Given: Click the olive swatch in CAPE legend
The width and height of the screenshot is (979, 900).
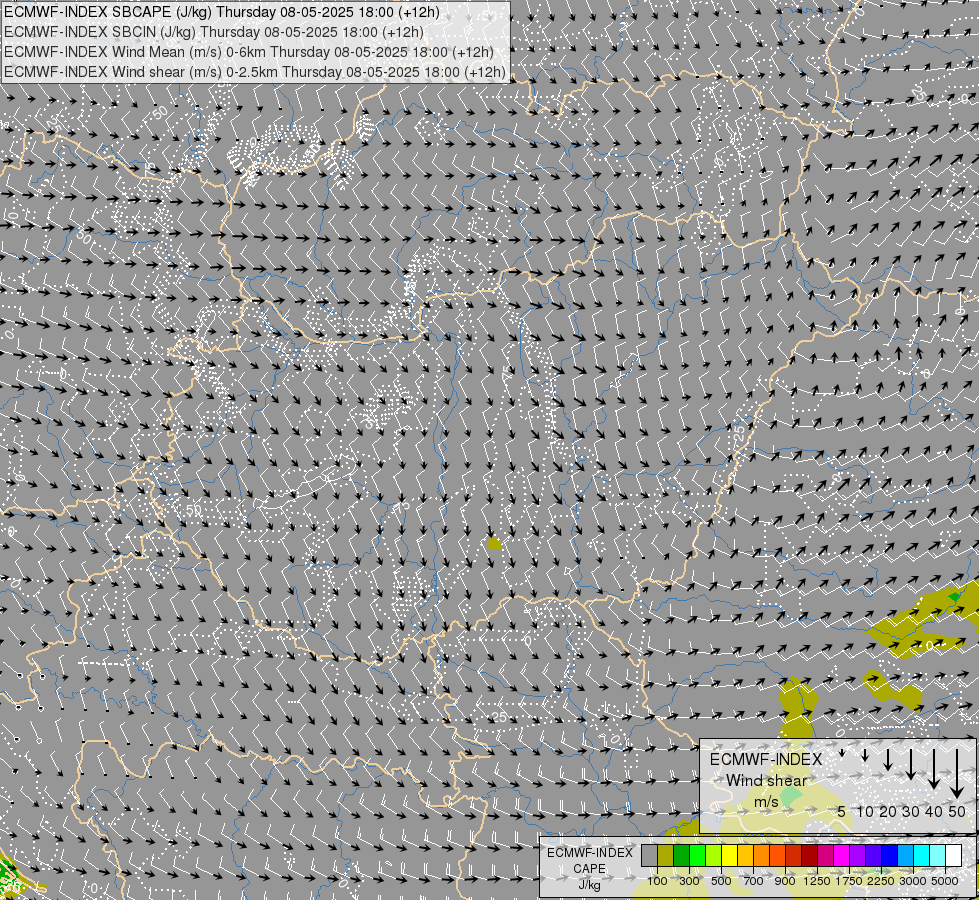Looking at the screenshot, I should 666,856.
